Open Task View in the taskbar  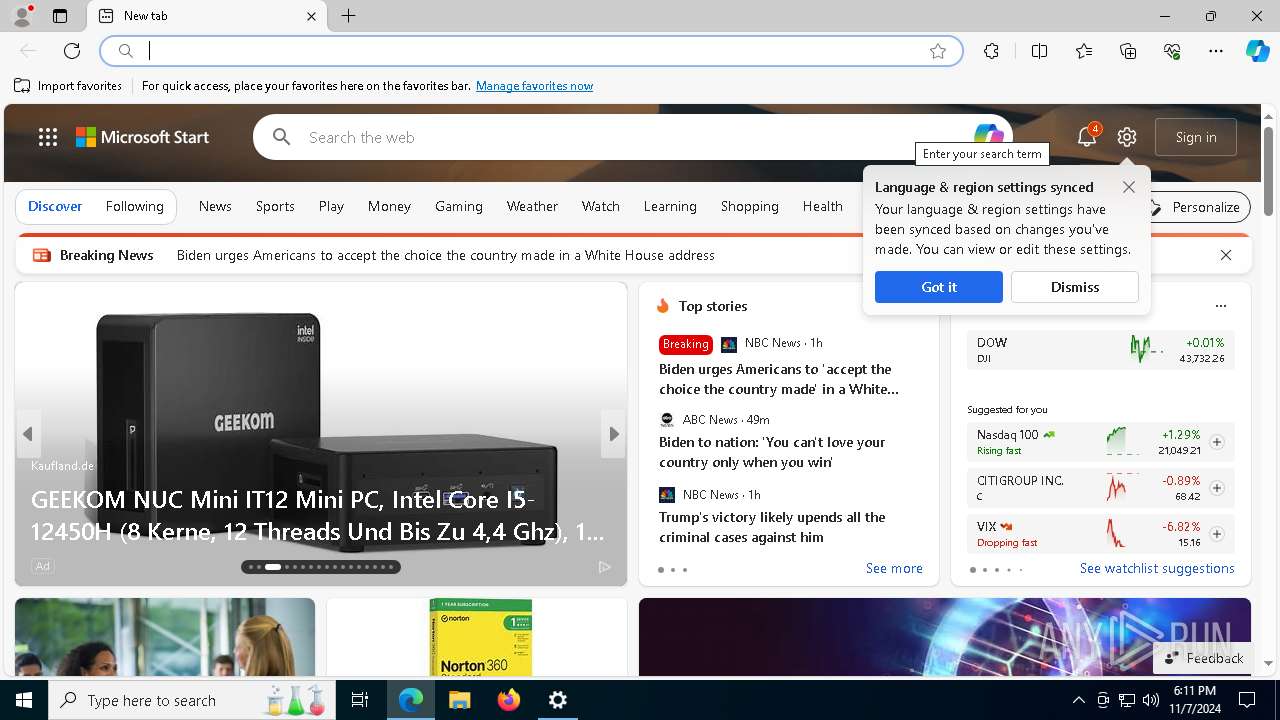pyautogui.click(x=360, y=700)
